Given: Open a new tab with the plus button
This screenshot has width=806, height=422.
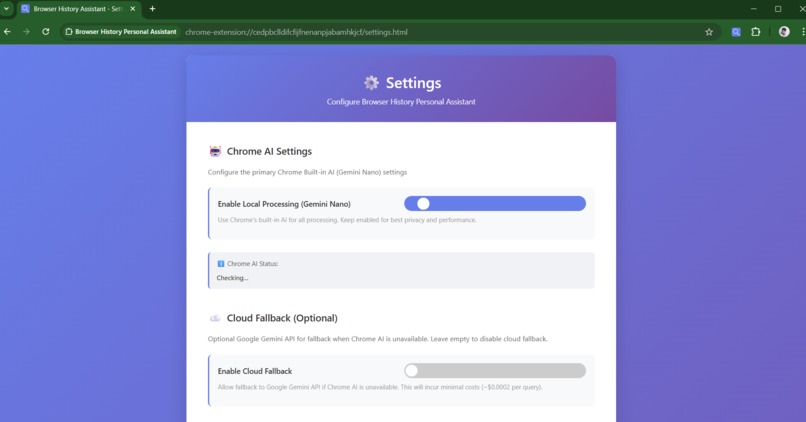Looking at the screenshot, I should tap(152, 9).
